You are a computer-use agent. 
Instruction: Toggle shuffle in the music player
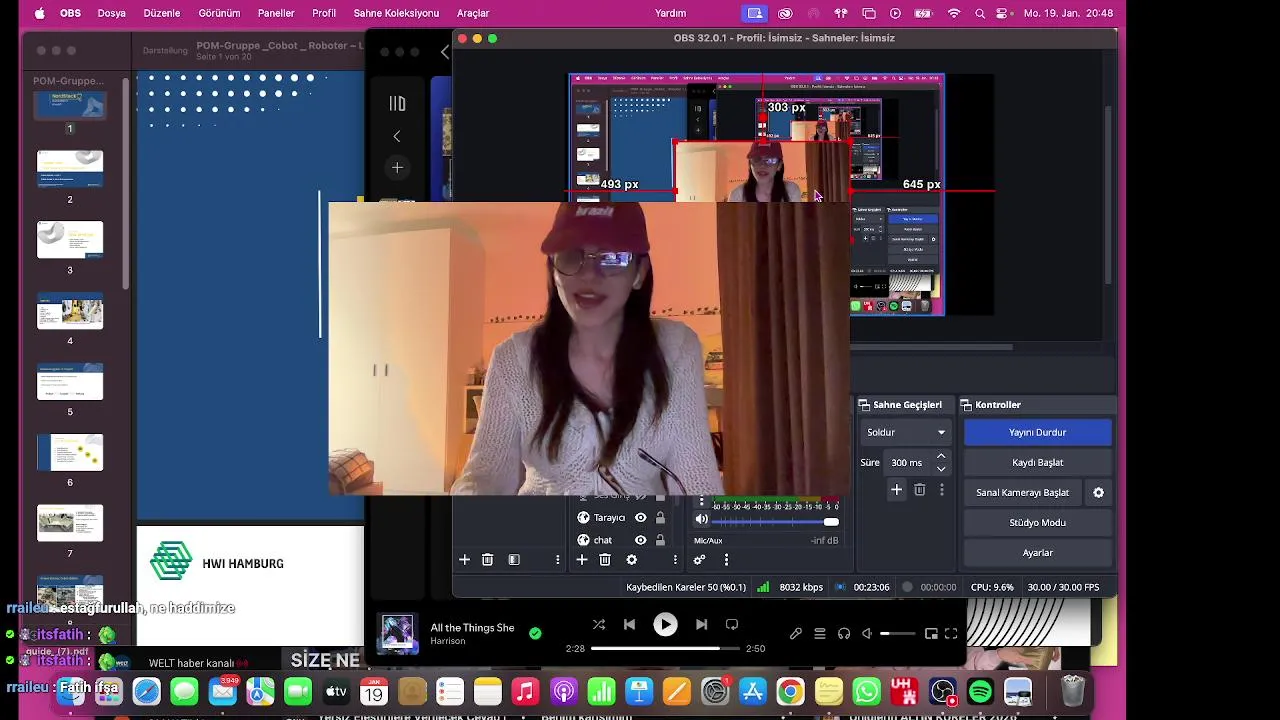click(x=599, y=625)
